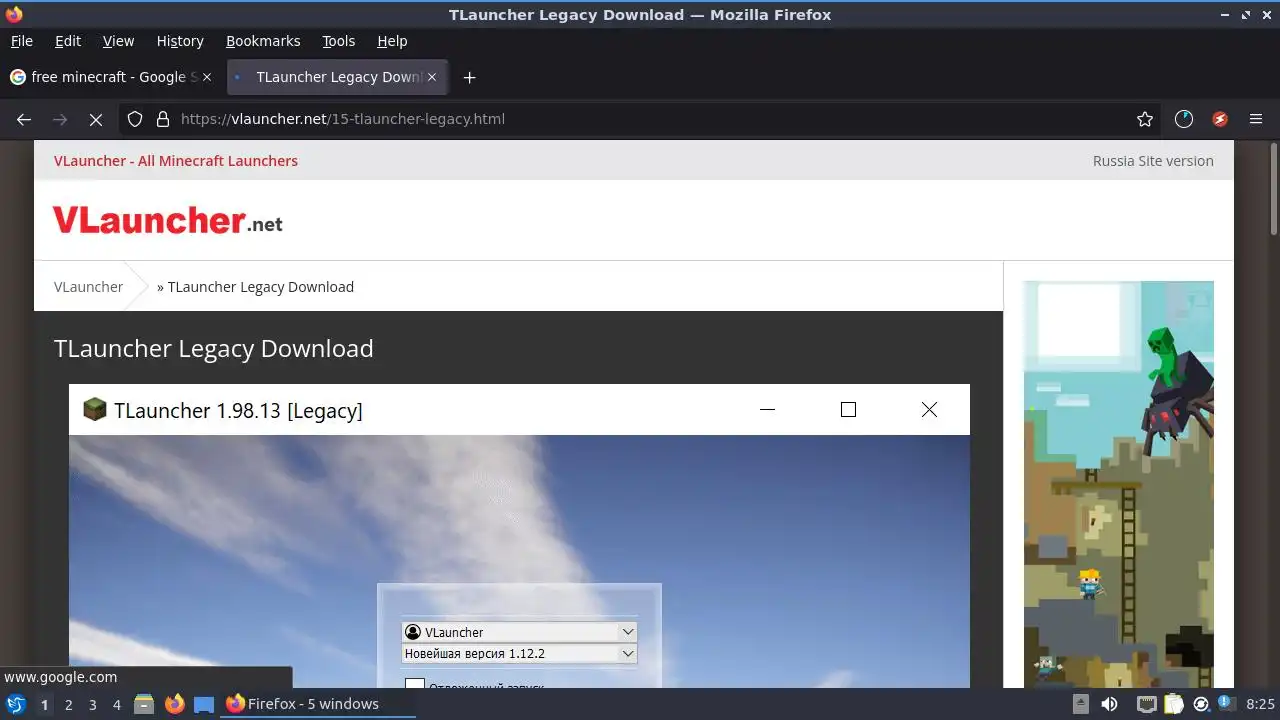1280x720 pixels.
Task: Click the update notifier tray icon
Action: pyautogui.click(x=1201, y=704)
